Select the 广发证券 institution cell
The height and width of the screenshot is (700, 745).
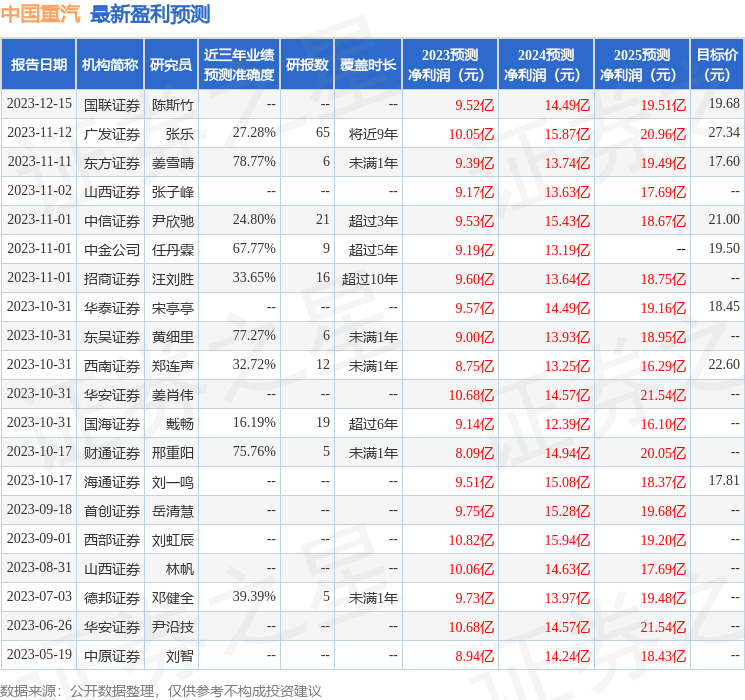pos(112,134)
